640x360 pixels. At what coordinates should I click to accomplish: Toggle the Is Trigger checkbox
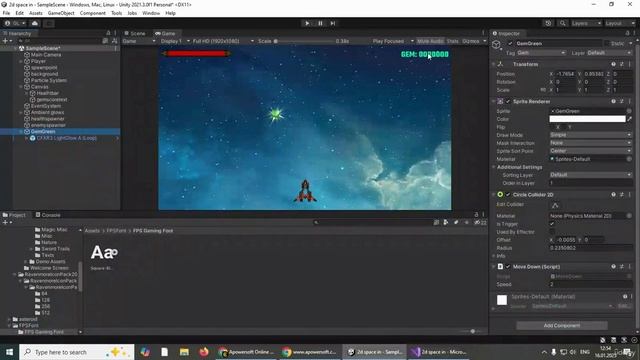(552, 224)
